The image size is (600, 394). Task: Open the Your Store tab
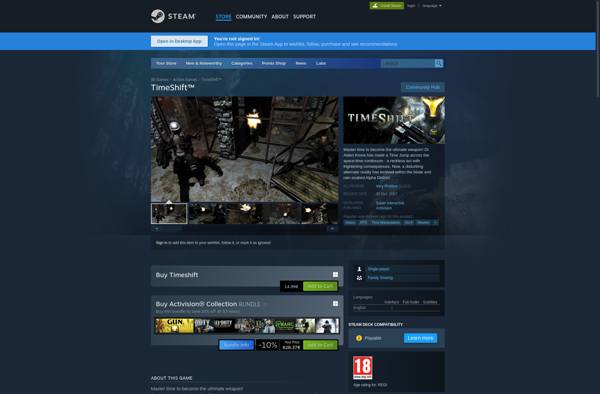click(x=166, y=63)
